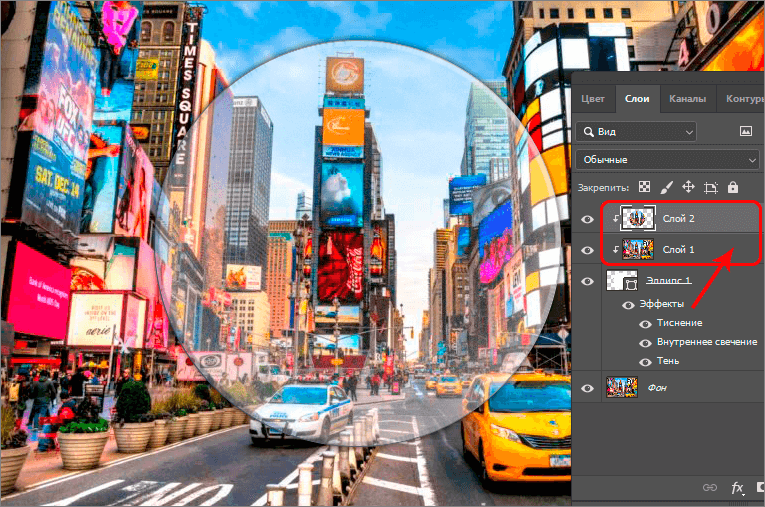Open the Обычные blend mode dropdown
765x507 pixels.
(667, 160)
